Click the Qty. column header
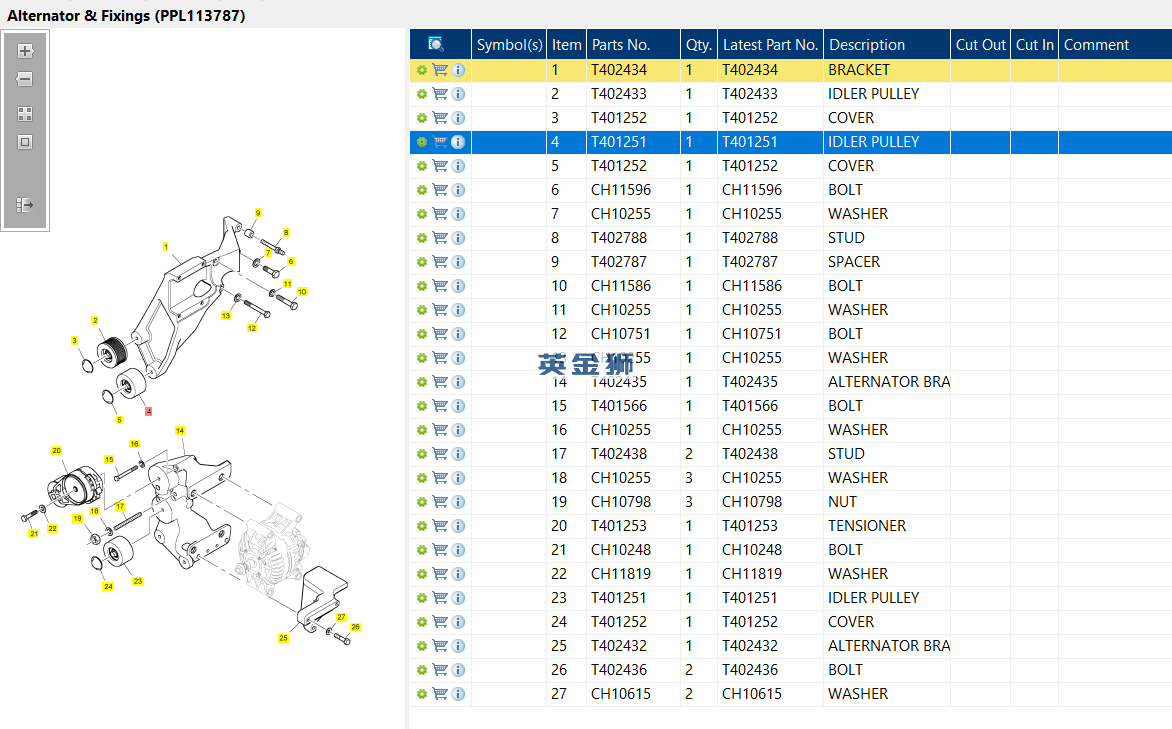The height and width of the screenshot is (729, 1172). pyautogui.click(x=699, y=44)
